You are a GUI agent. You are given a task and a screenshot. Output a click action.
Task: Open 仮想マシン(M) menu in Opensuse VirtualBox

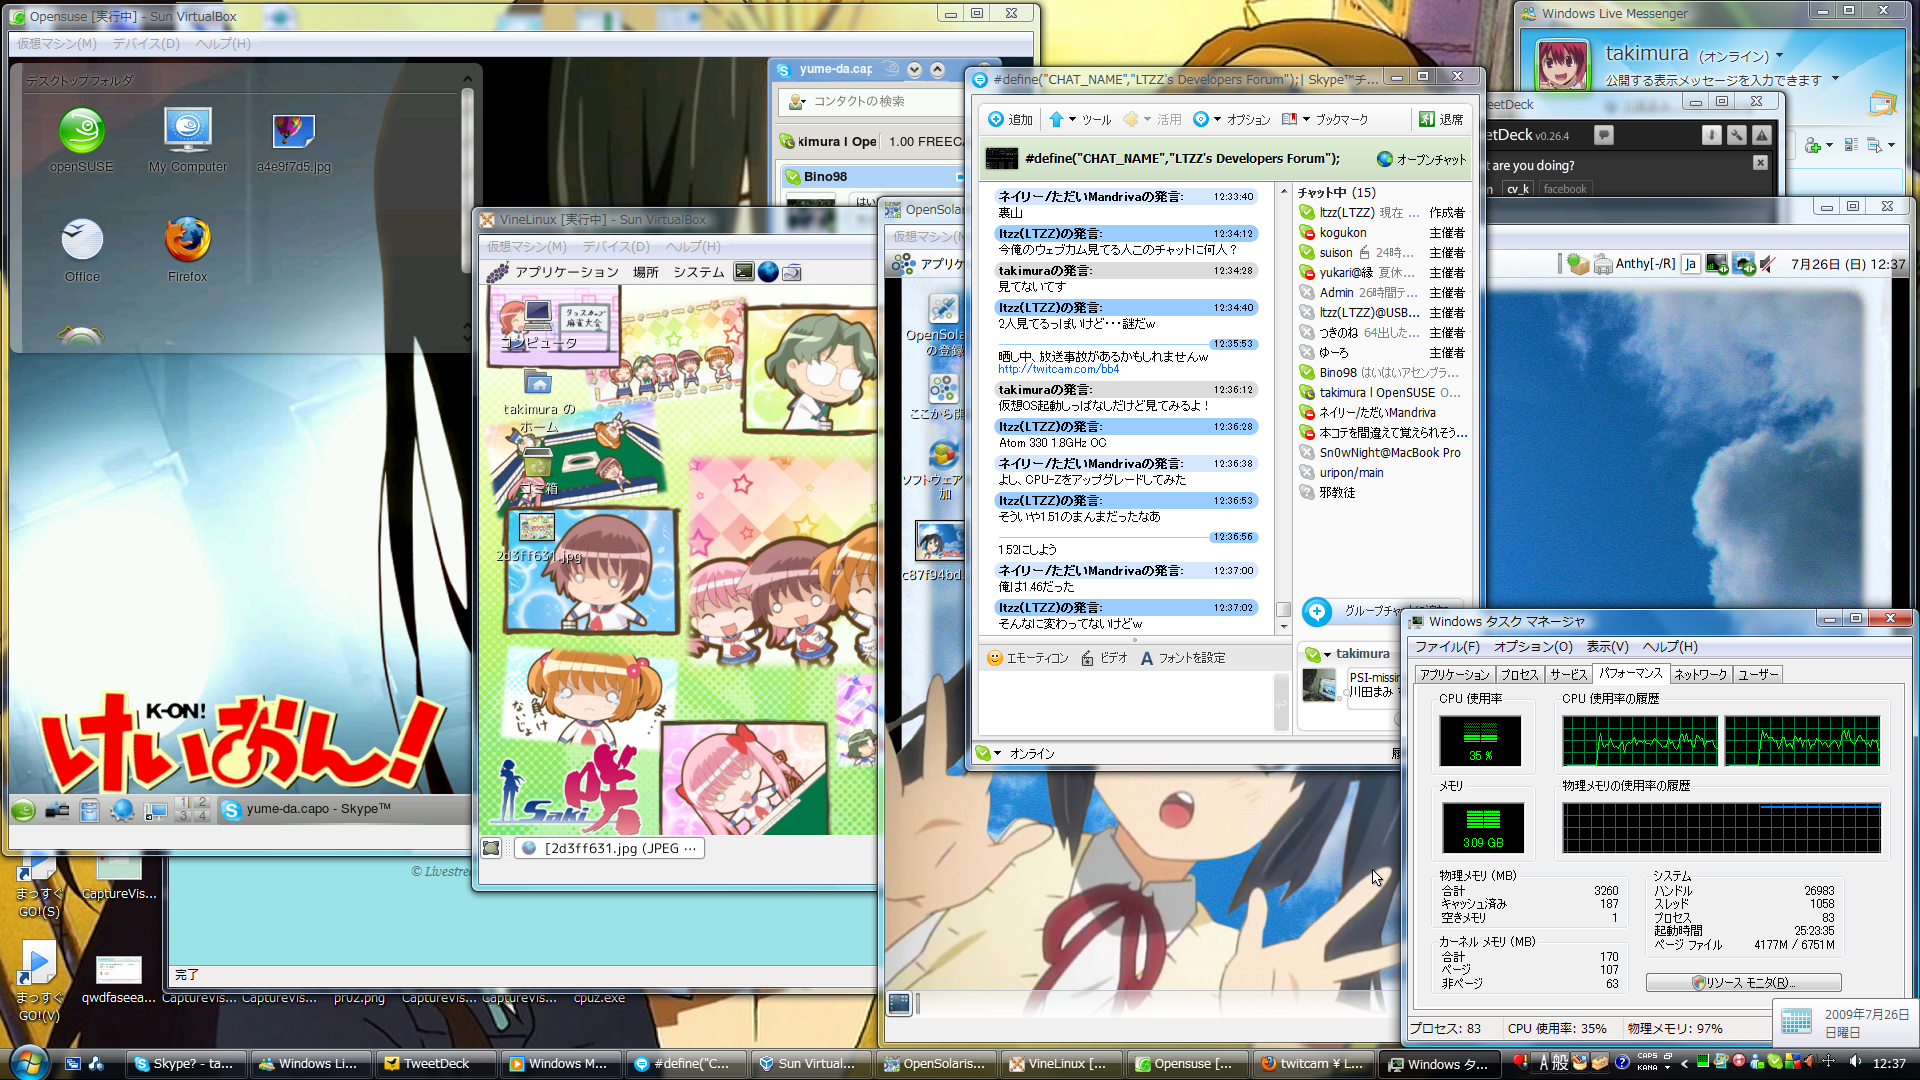coord(57,44)
